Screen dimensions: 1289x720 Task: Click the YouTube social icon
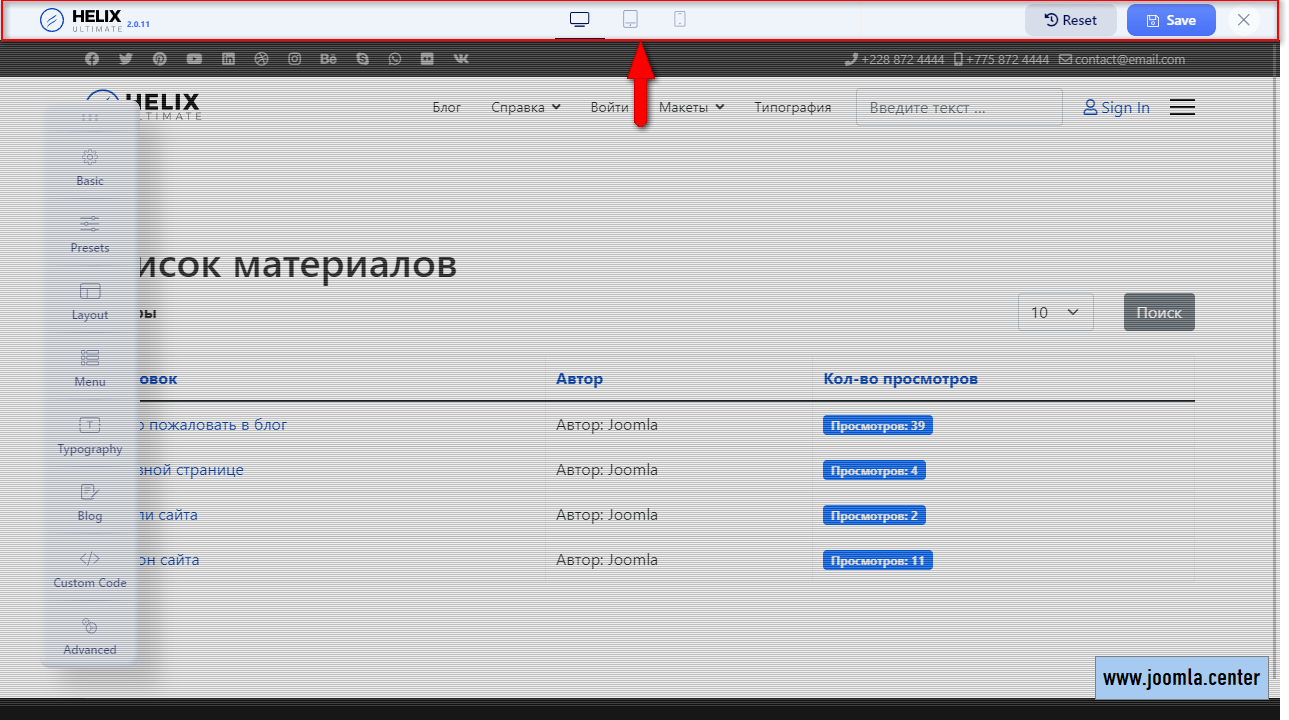click(194, 59)
